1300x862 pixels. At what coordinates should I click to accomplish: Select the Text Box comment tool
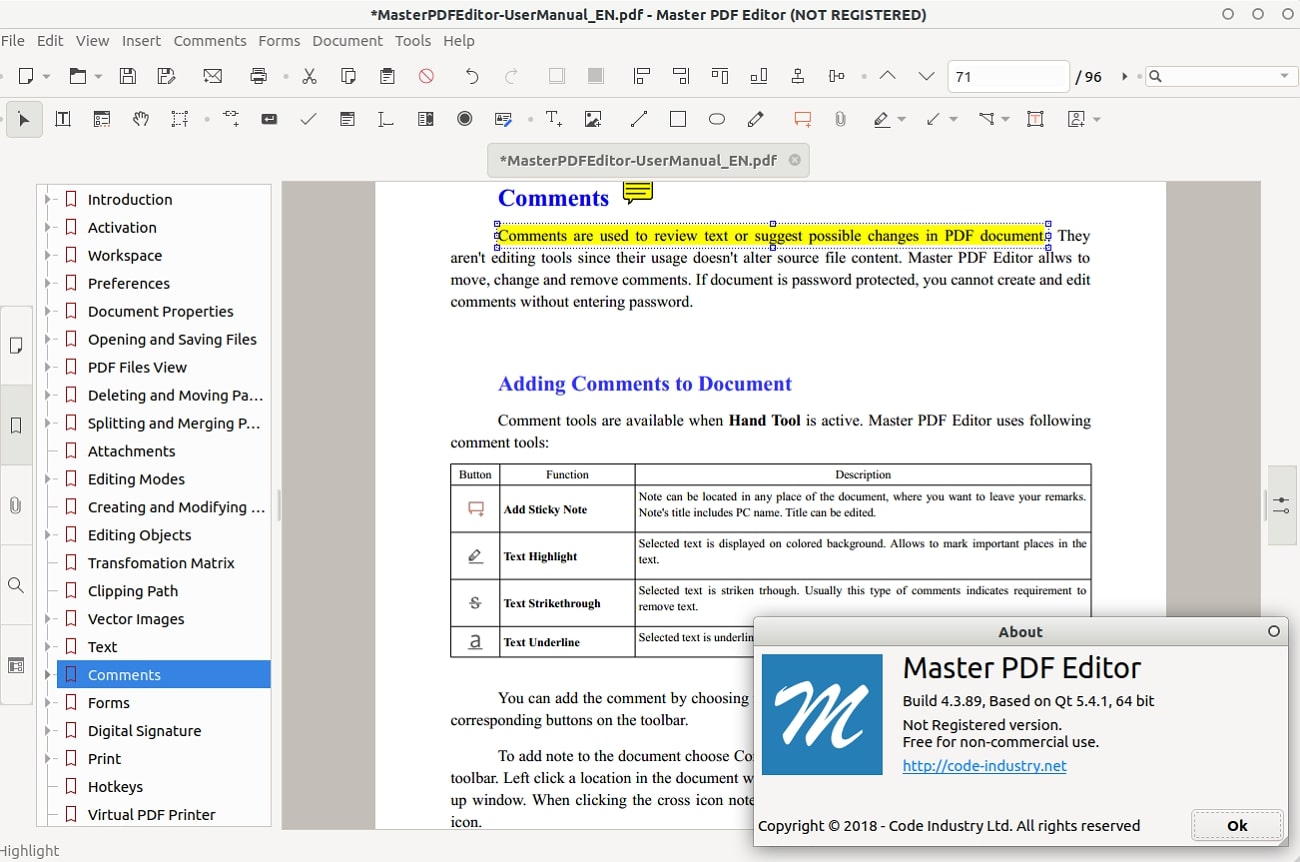[x=1035, y=119]
